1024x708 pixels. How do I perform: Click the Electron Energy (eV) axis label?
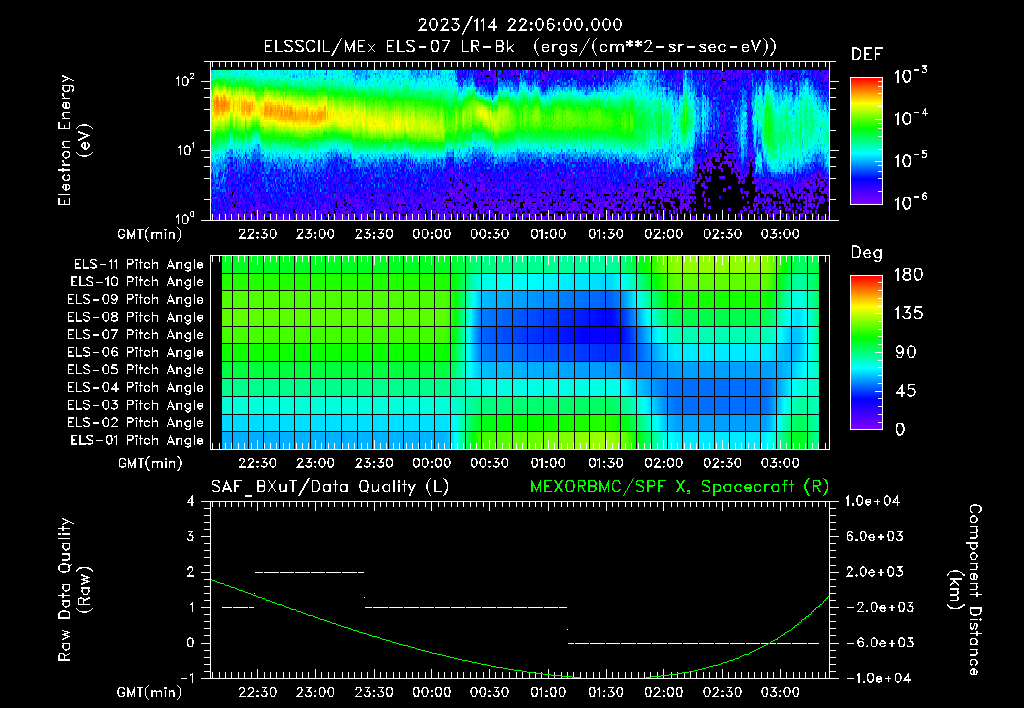coord(75,140)
